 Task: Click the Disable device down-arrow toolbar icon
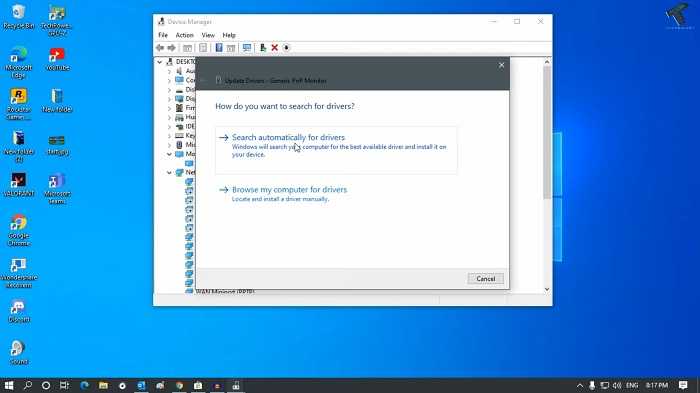click(287, 48)
